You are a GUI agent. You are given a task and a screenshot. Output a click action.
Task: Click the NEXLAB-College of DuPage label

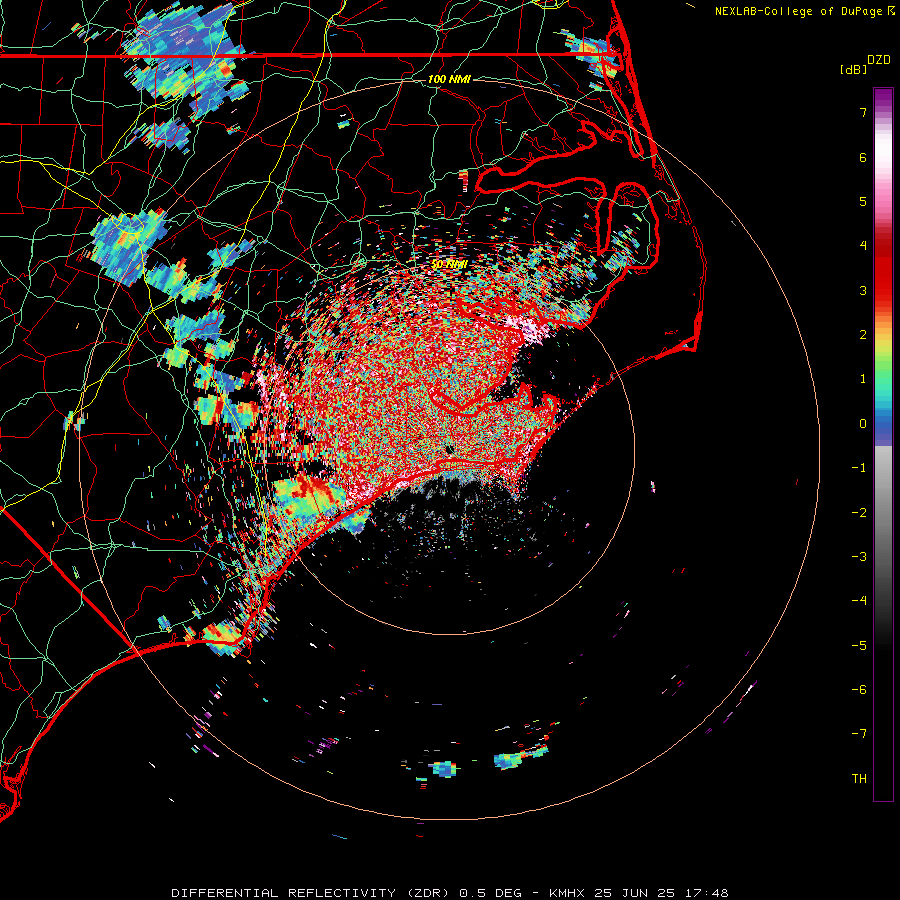pyautogui.click(x=798, y=11)
